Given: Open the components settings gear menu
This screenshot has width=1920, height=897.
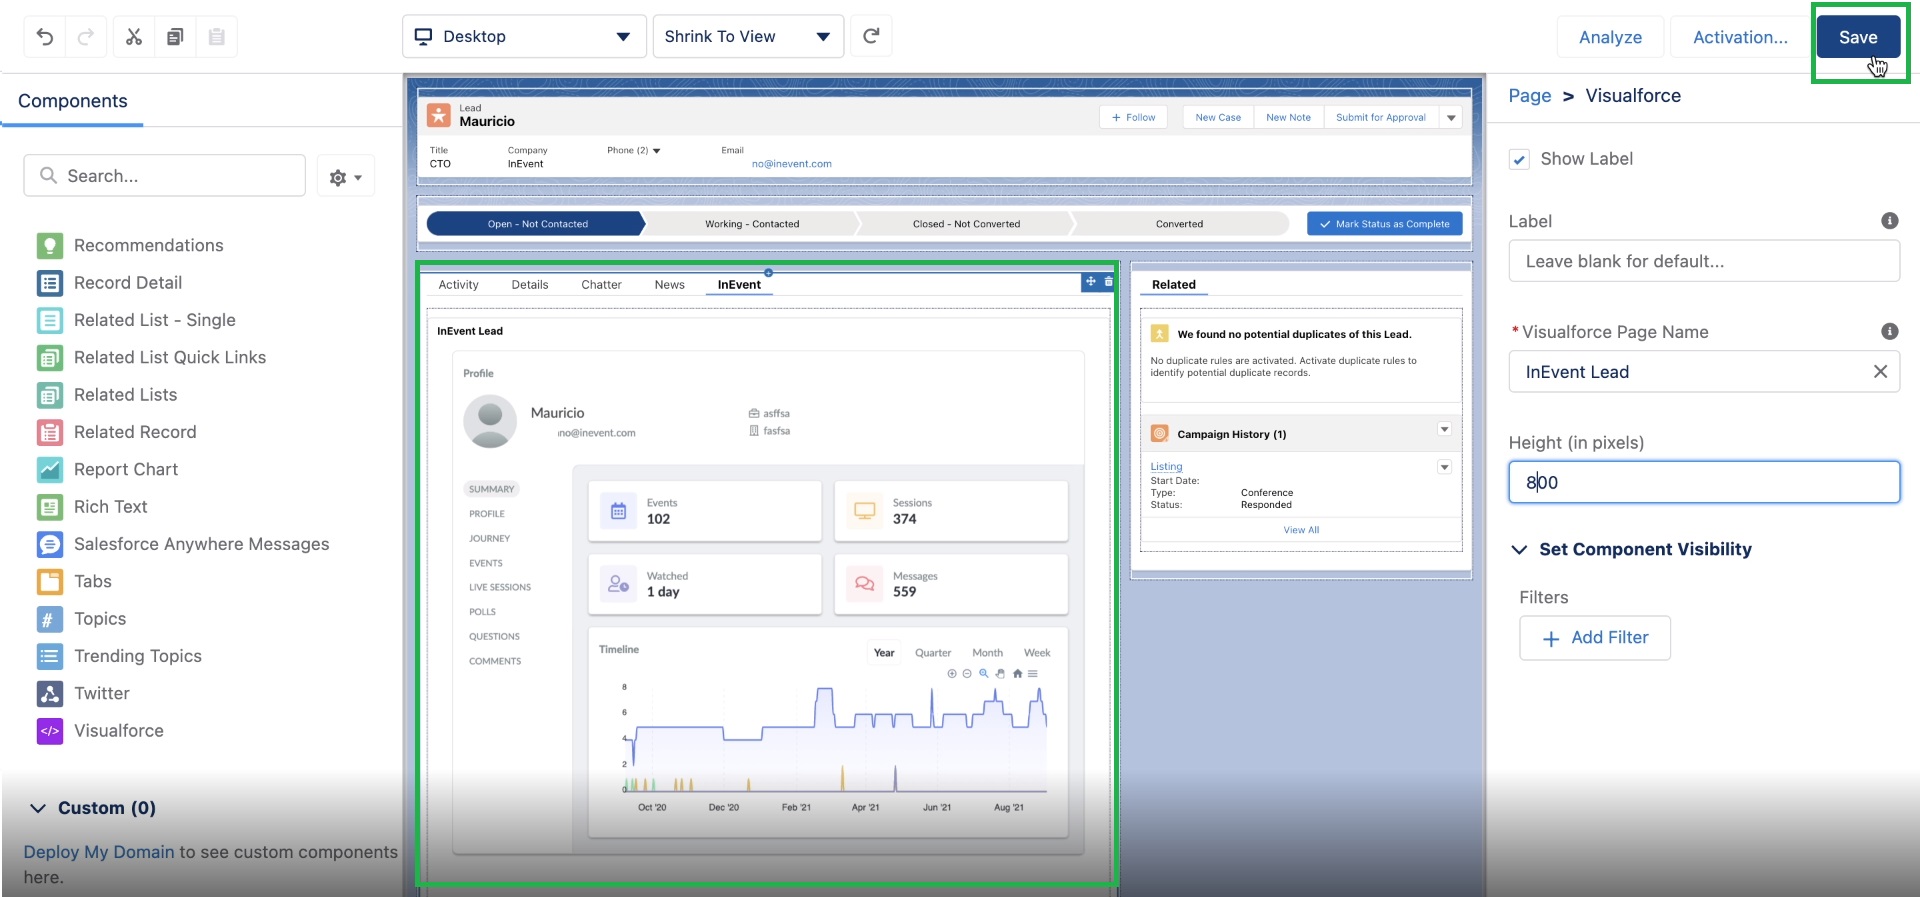Looking at the screenshot, I should (345, 177).
